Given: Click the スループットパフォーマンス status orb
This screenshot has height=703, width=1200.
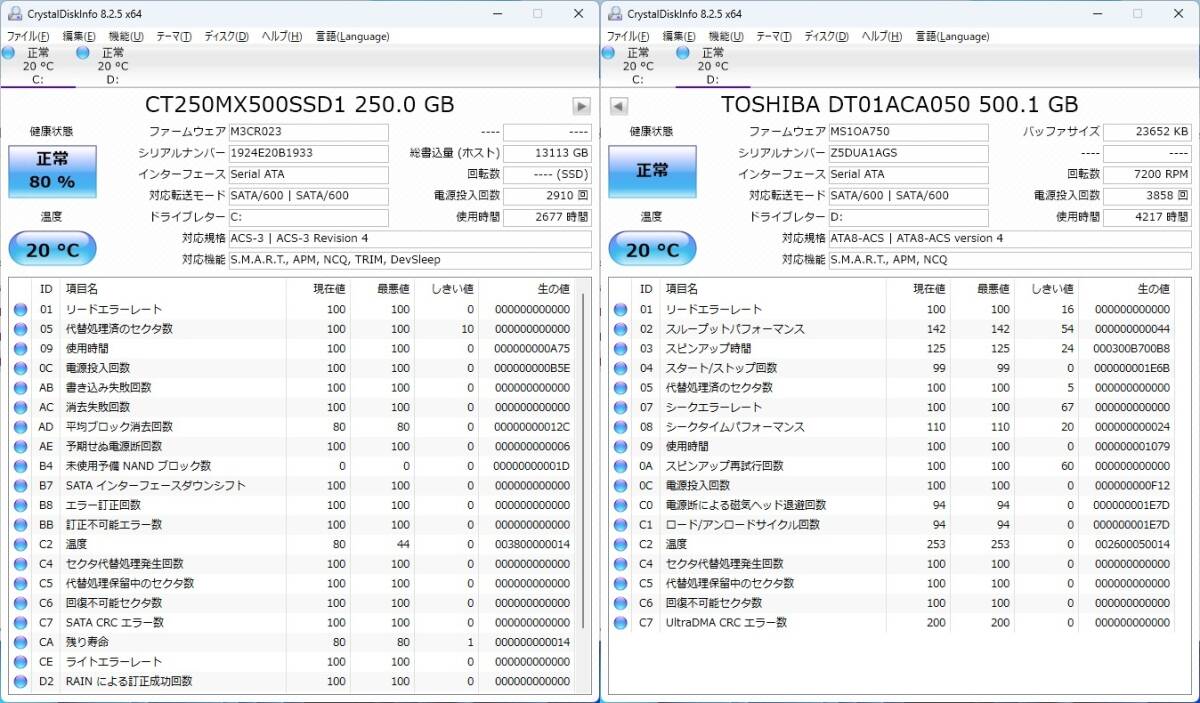Looking at the screenshot, I should (621, 329).
